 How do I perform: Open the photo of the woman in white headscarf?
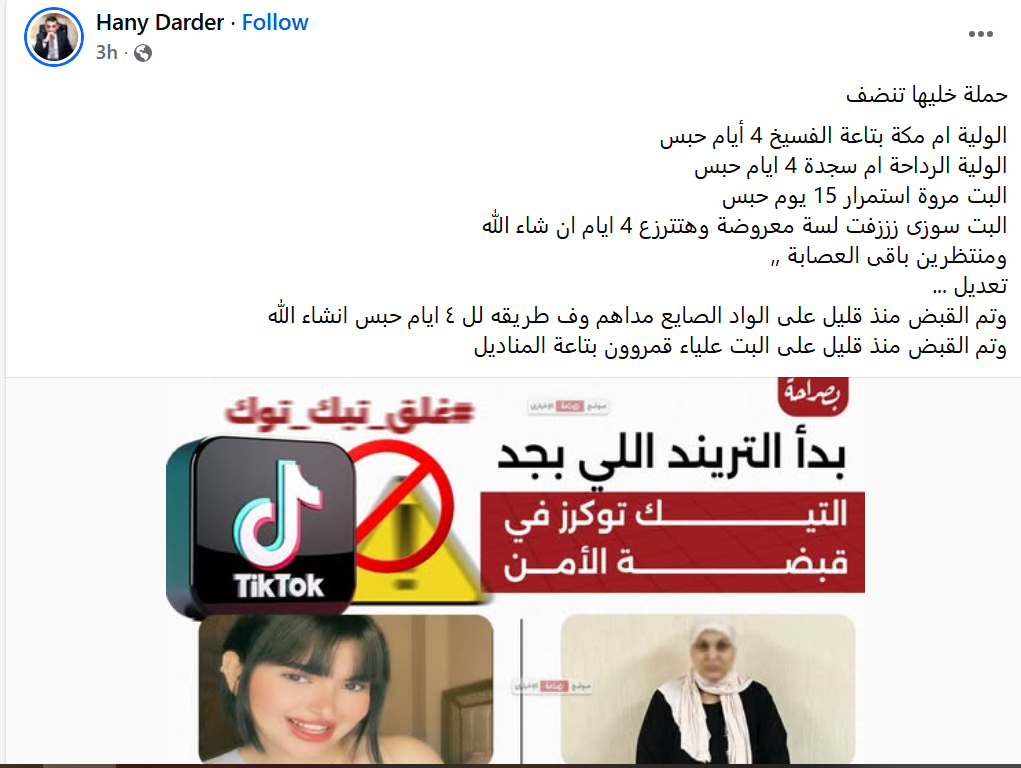pos(708,689)
